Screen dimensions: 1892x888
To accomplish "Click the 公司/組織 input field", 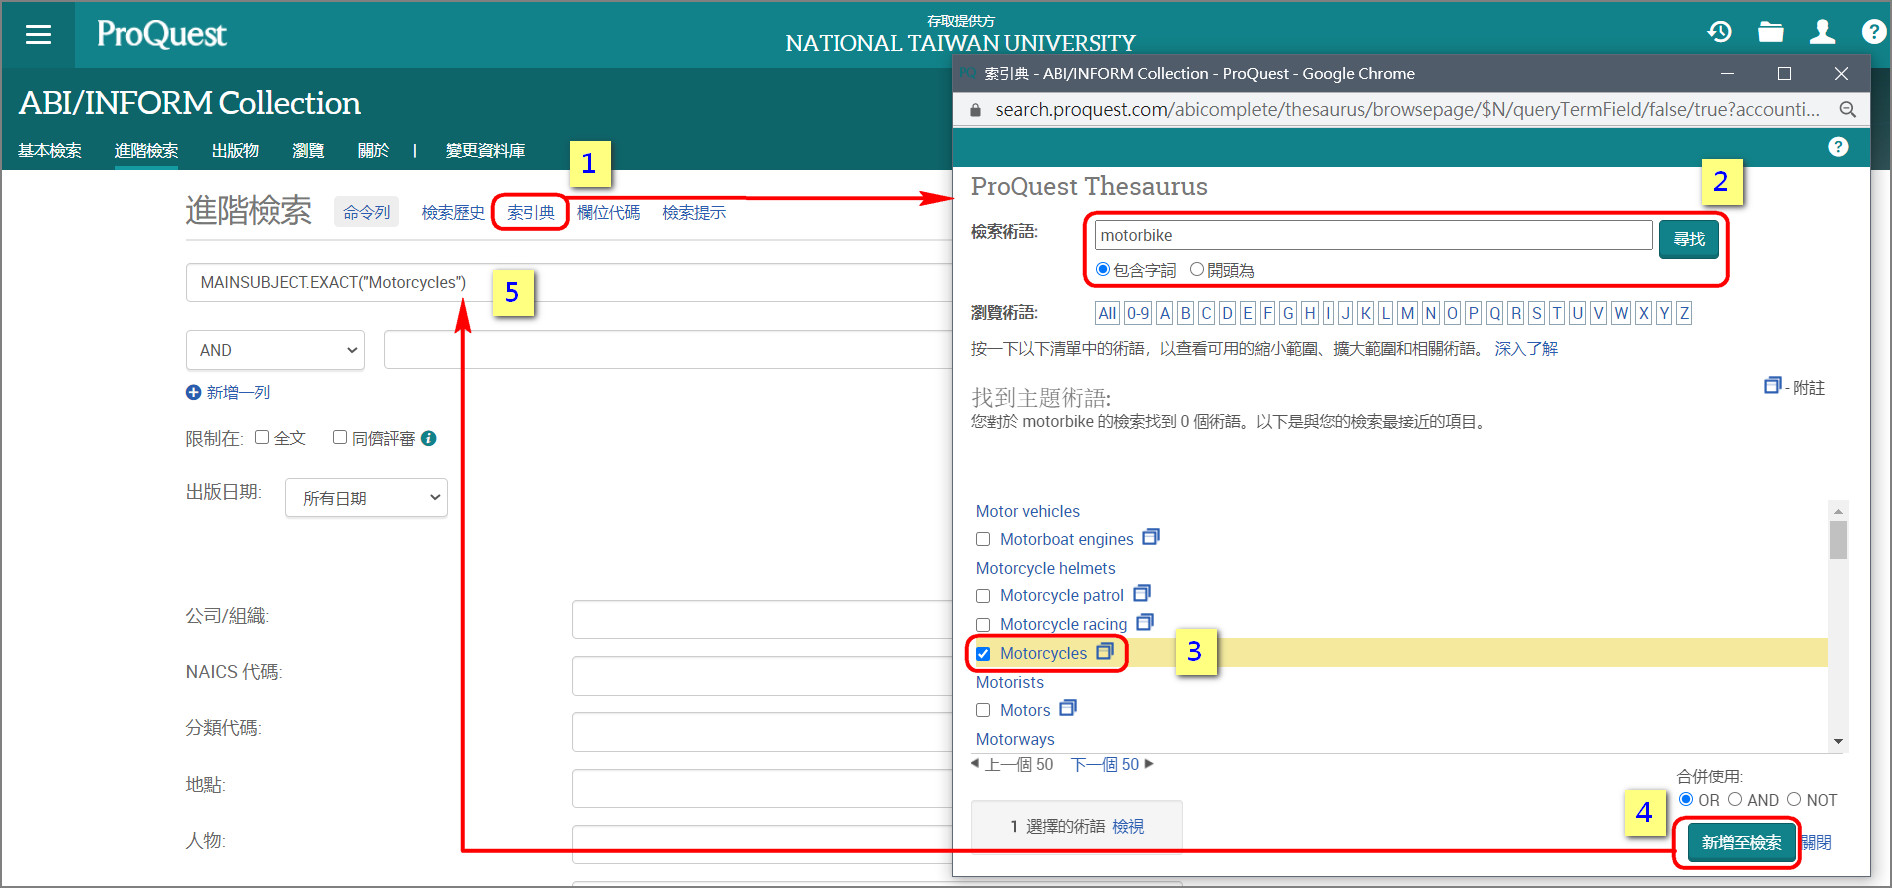I will (762, 619).
